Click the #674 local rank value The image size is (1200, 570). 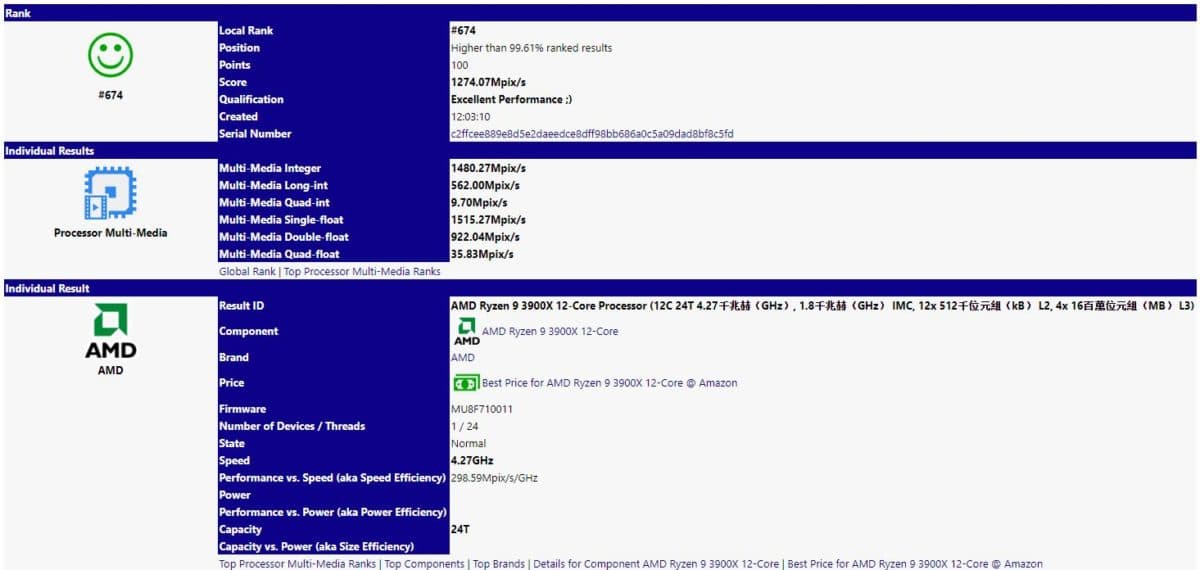463,31
